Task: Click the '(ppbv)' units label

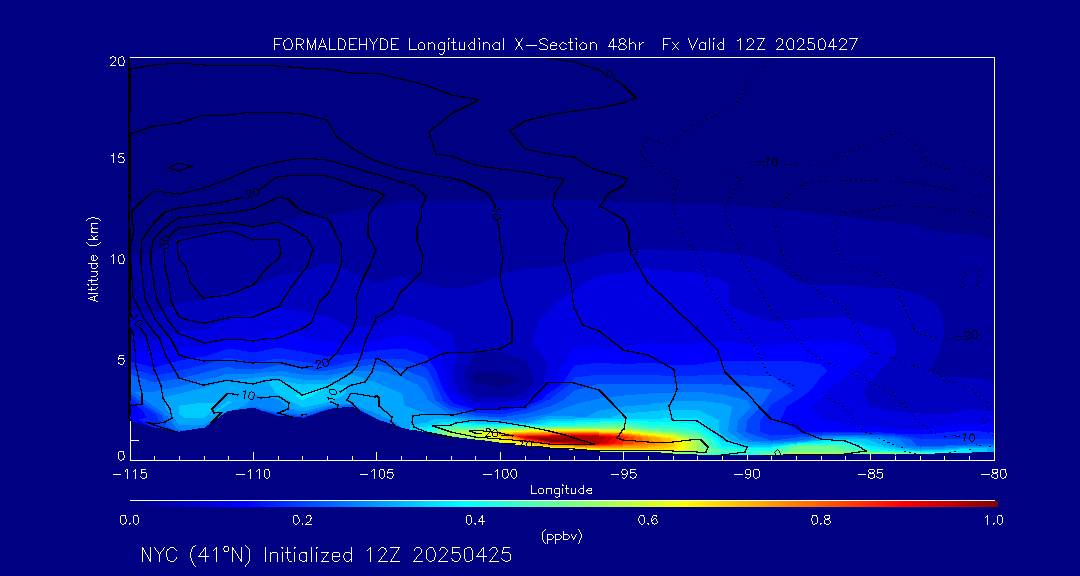Action: coord(561,536)
